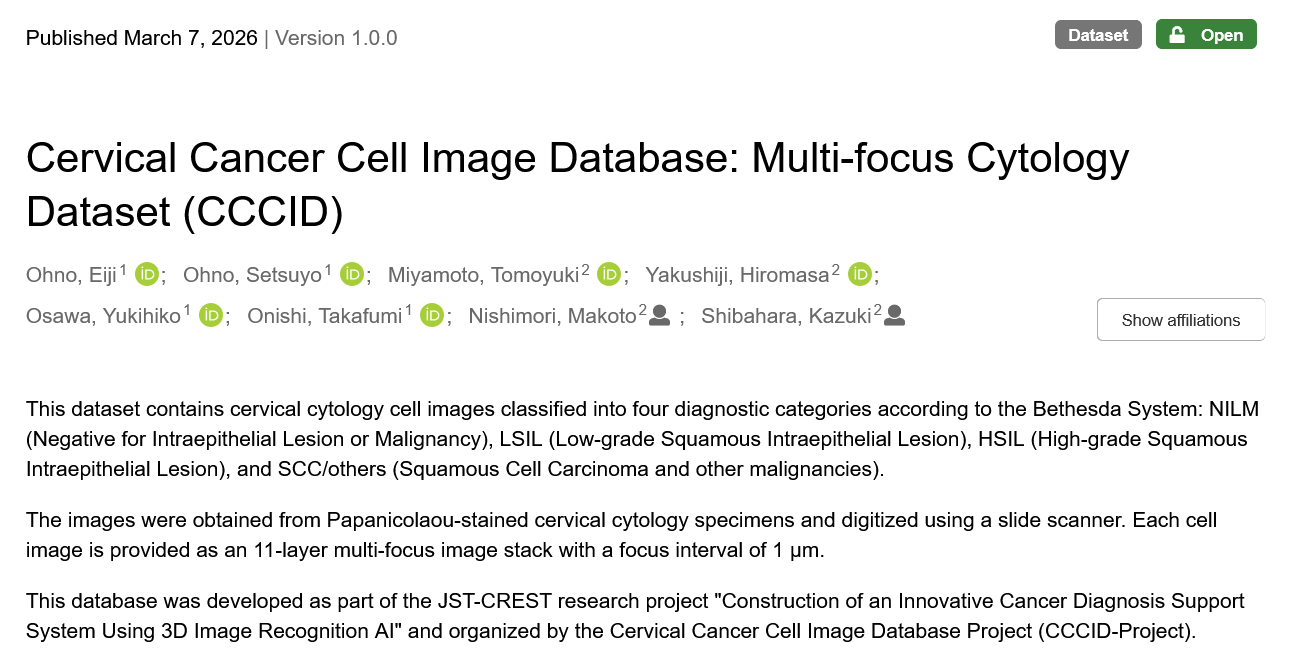Click person icon next to Nishimori, Makoto
This screenshot has height=672, width=1303.
[659, 316]
